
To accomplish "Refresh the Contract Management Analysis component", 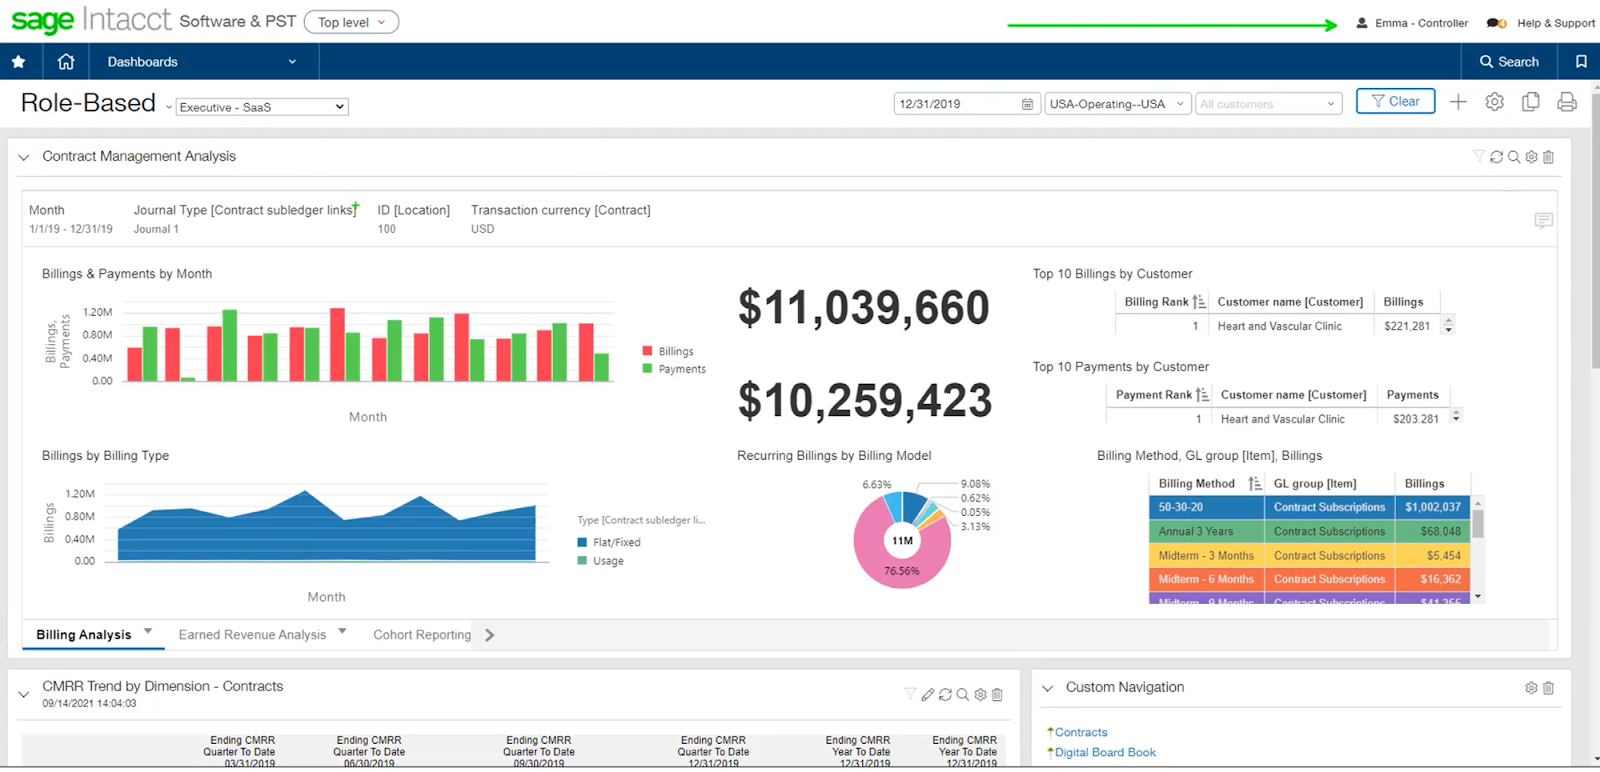I will point(1497,157).
